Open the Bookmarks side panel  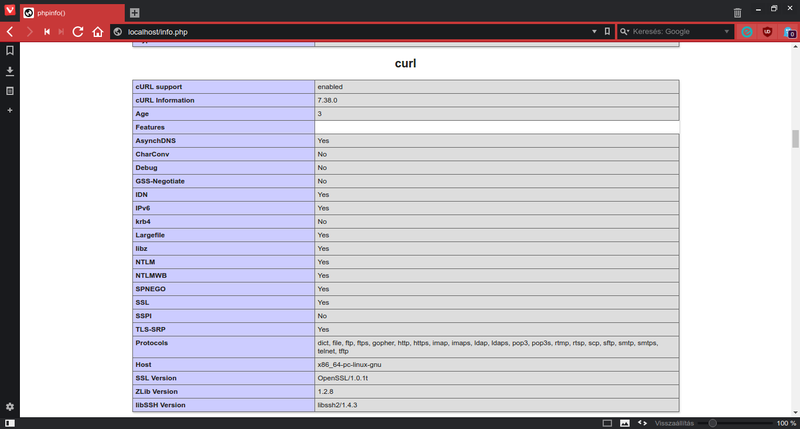(10, 51)
